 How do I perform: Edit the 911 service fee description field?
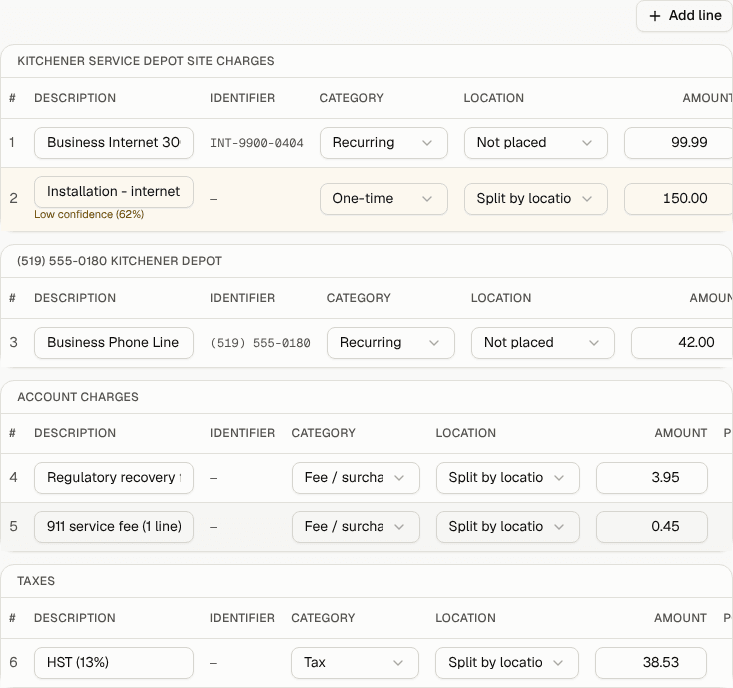click(x=114, y=527)
